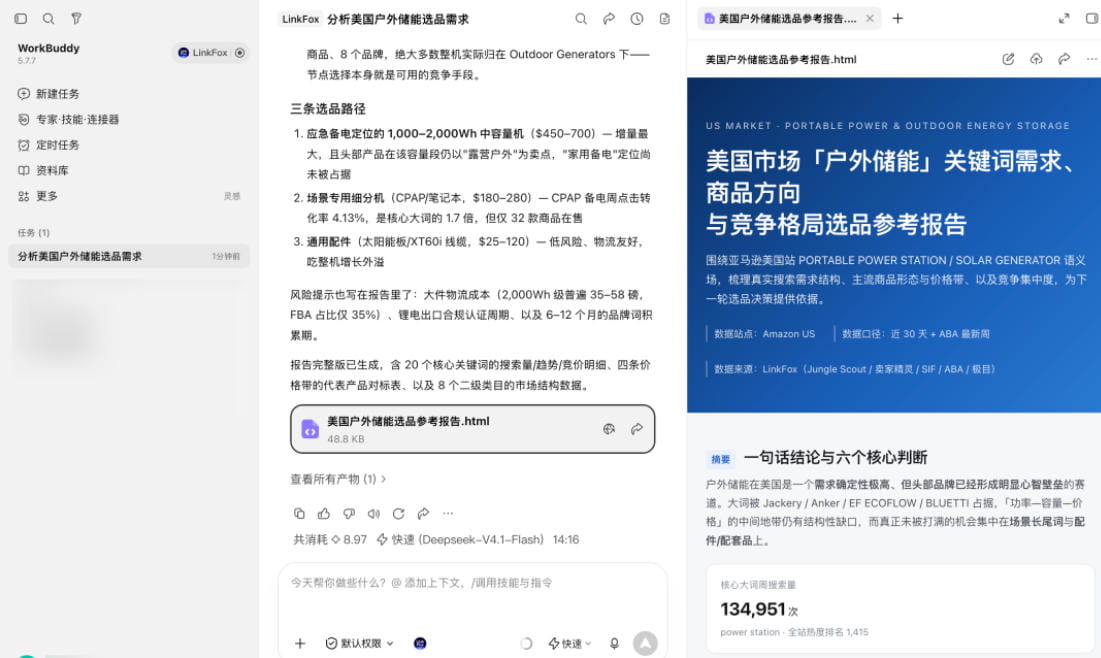Add an attachment using the plus icon
Screen dimensions: 1101x658
(300, 643)
